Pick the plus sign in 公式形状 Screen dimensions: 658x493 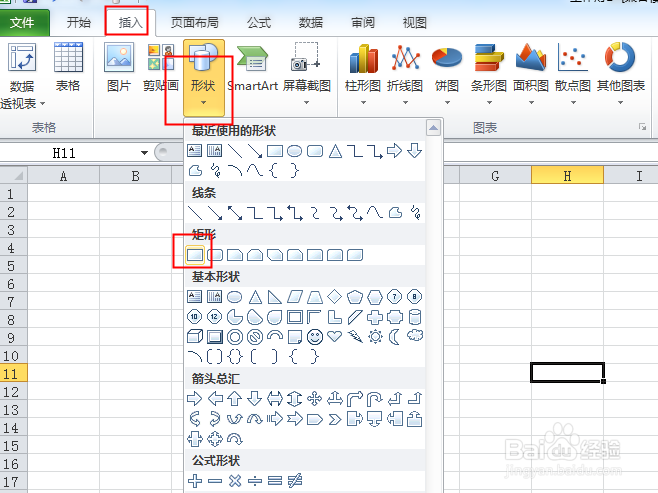tap(195, 480)
